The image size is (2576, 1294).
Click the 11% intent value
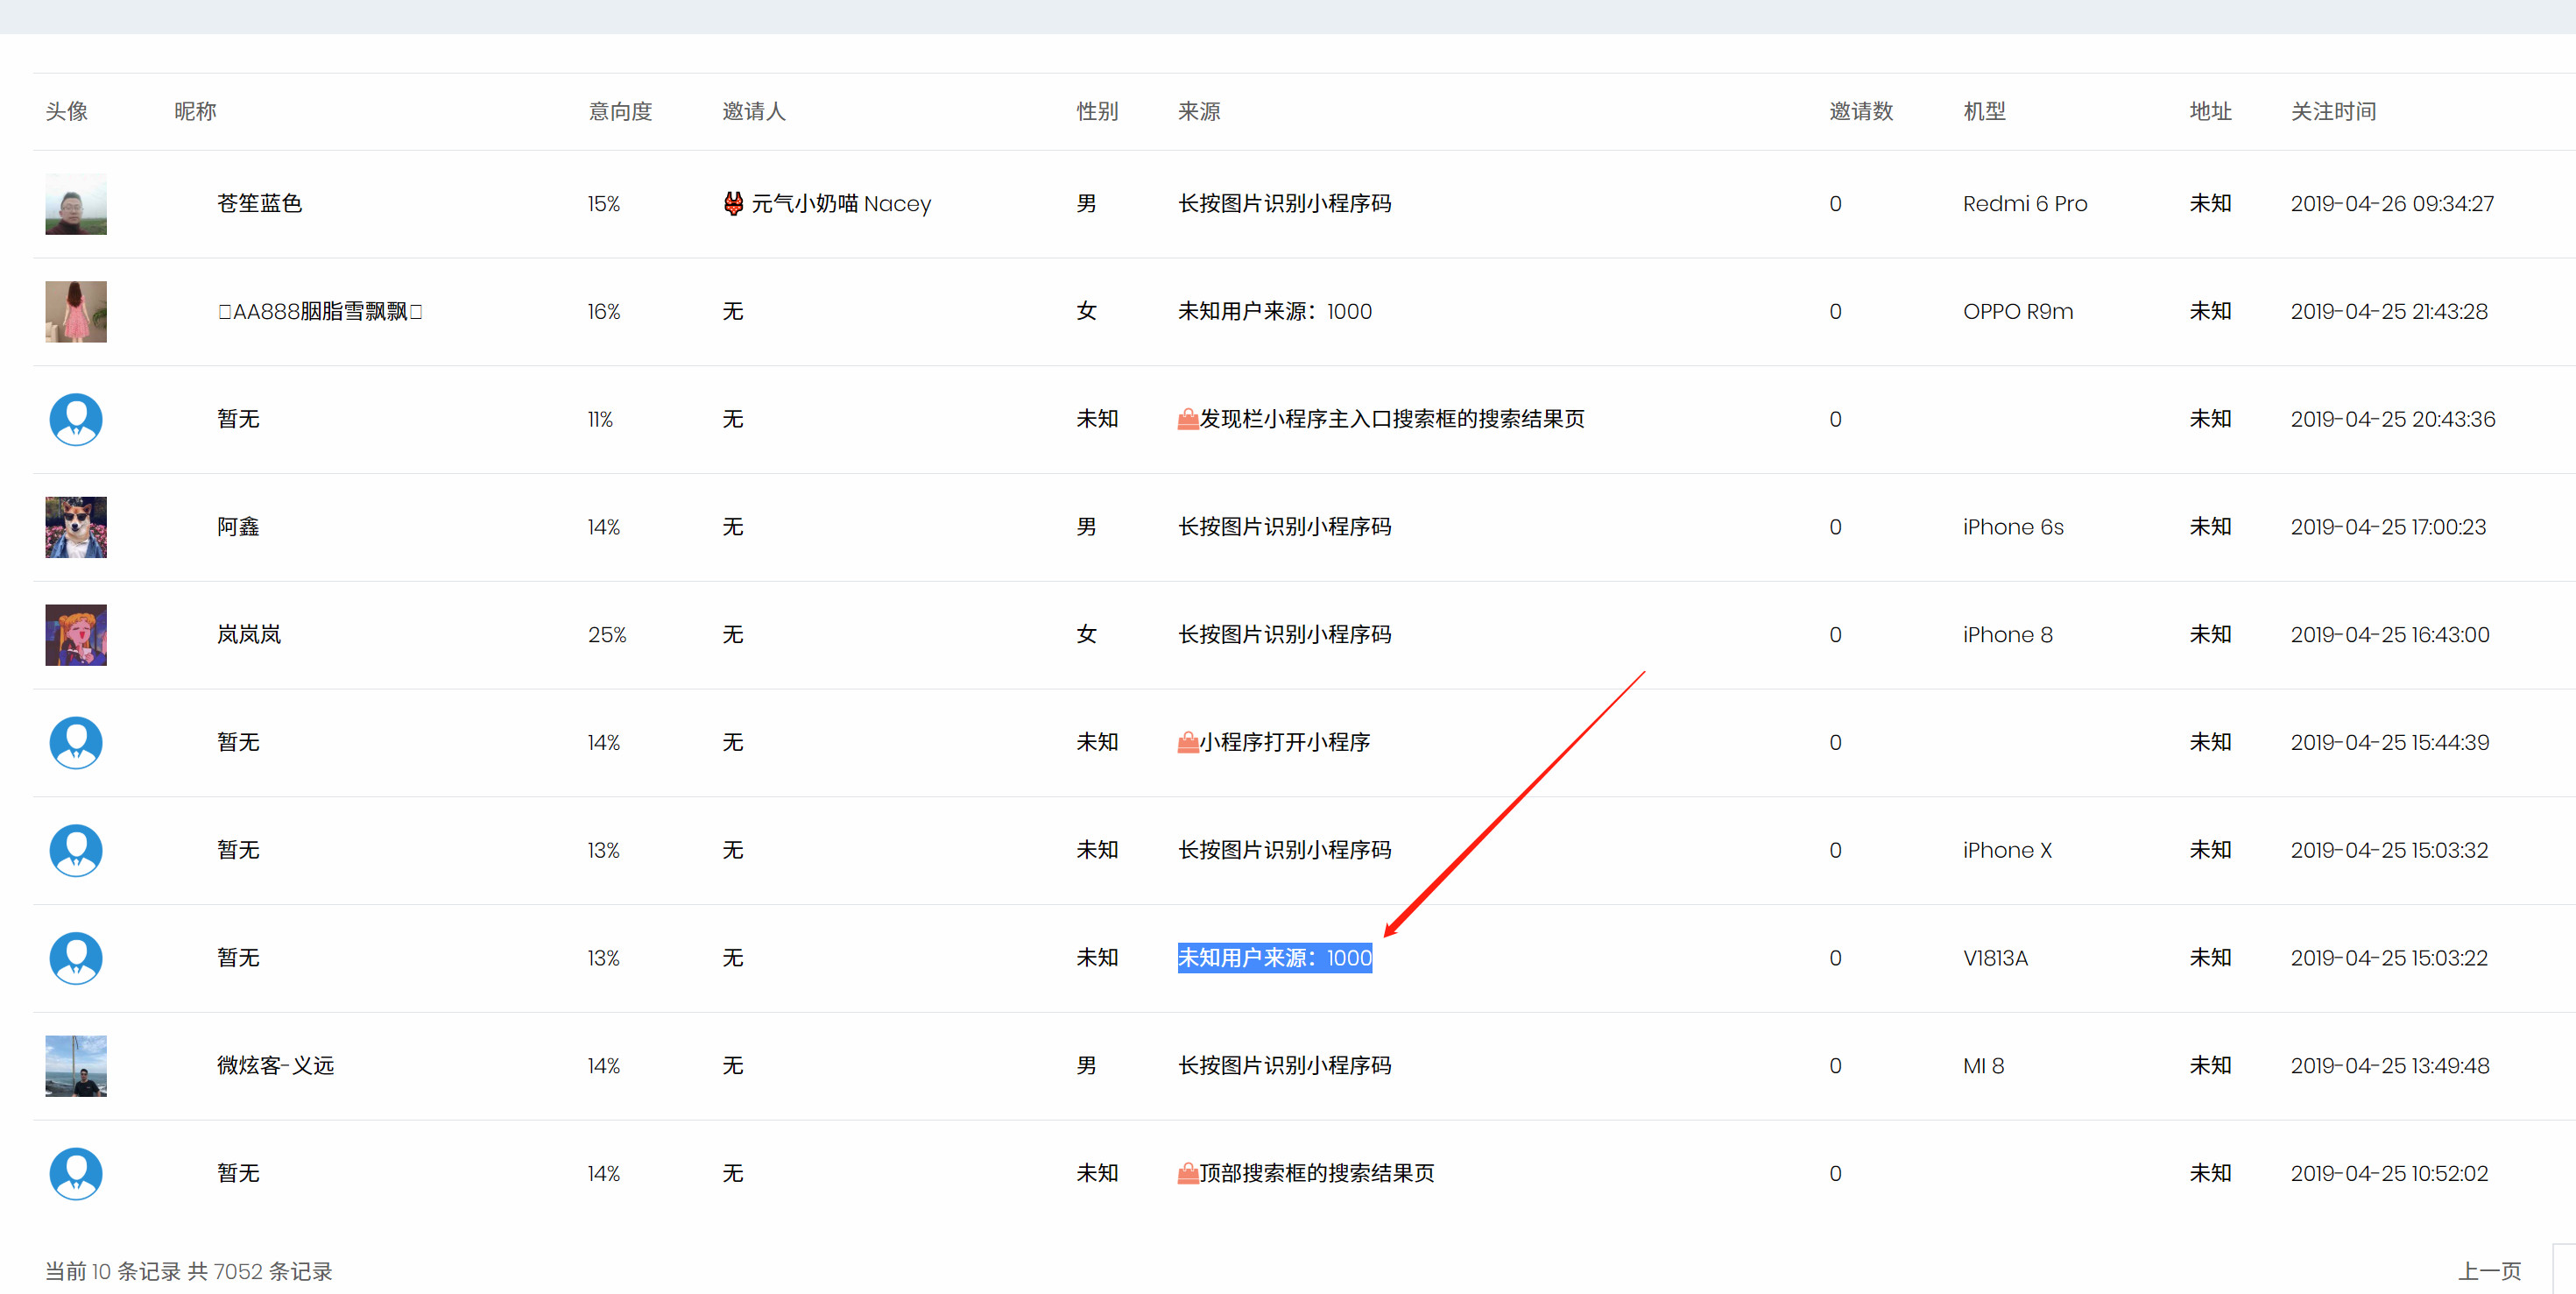600,419
